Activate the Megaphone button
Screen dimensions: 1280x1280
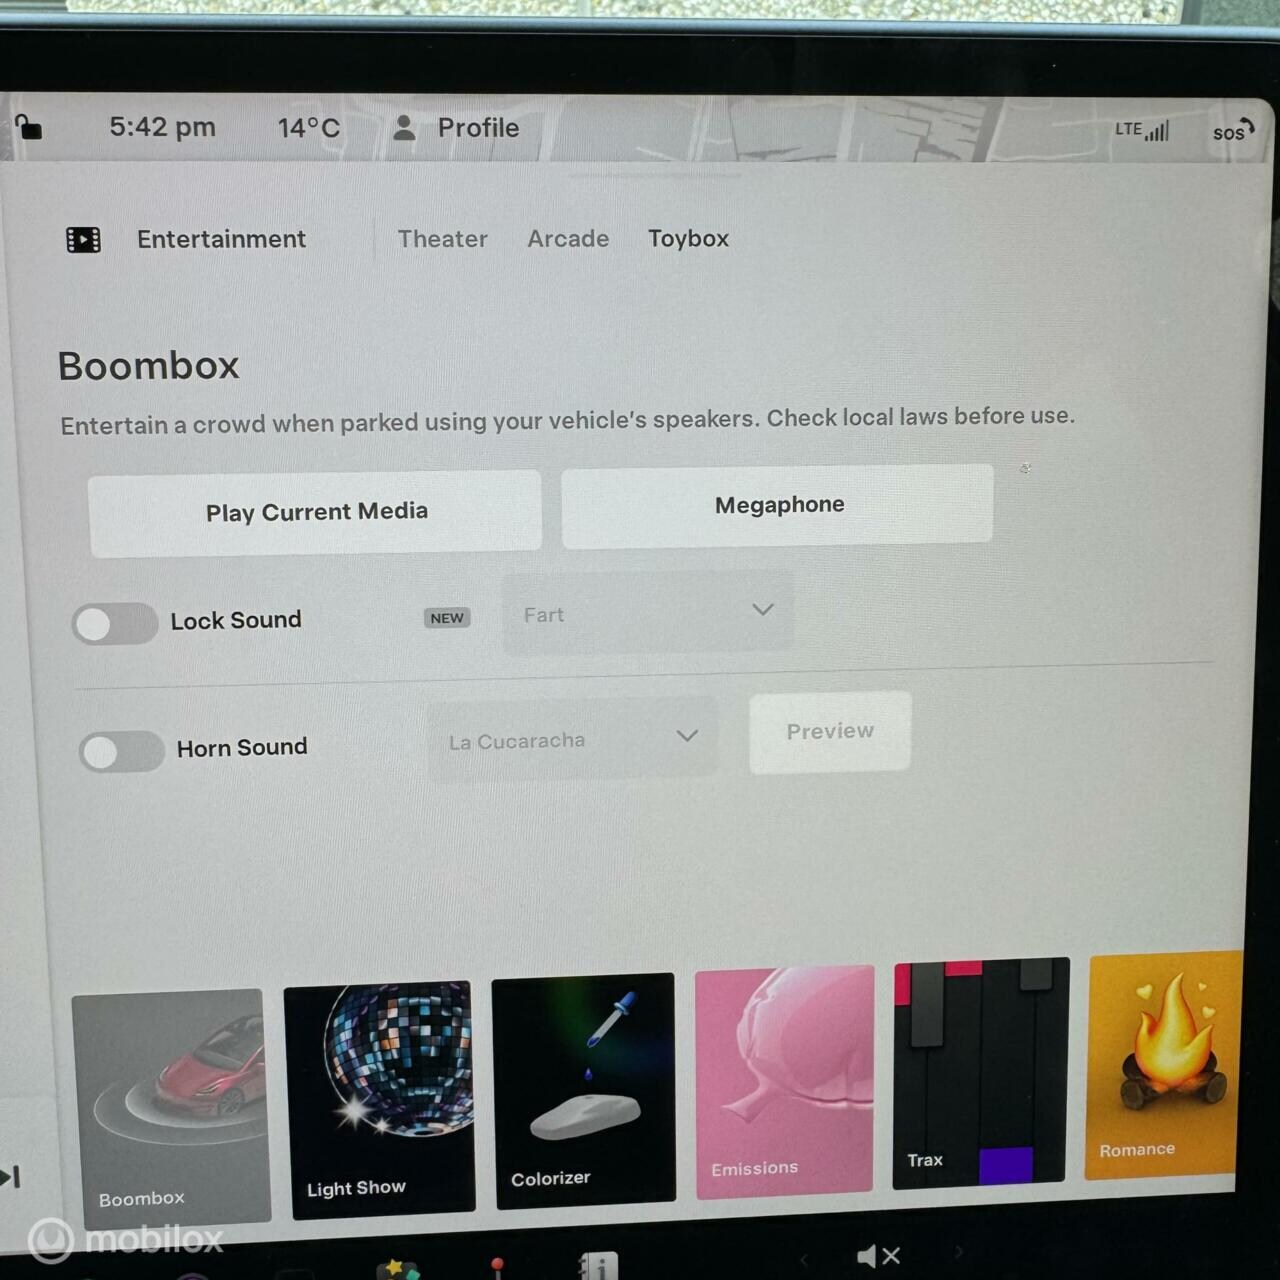pyautogui.click(x=778, y=506)
